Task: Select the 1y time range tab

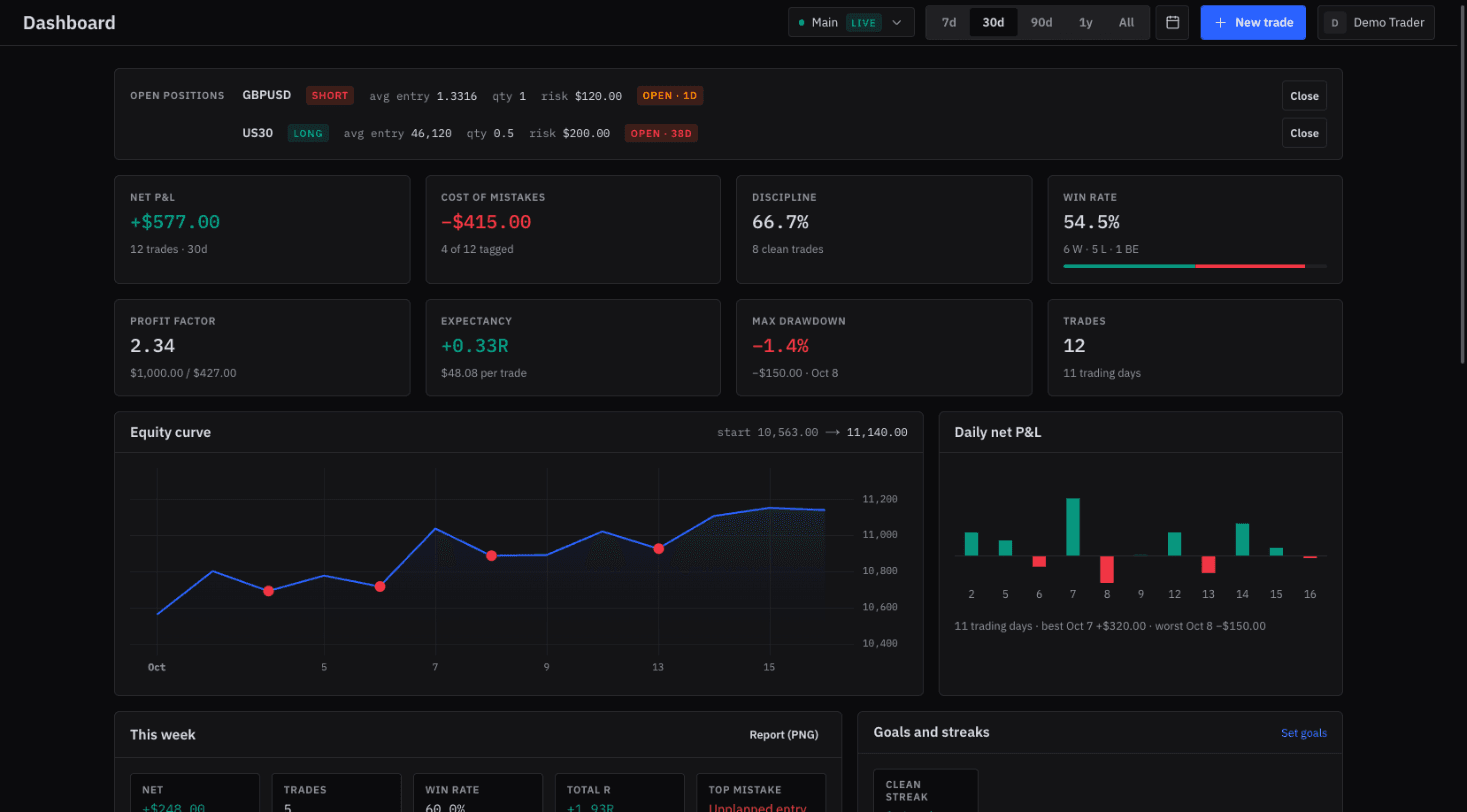Action: [x=1085, y=22]
